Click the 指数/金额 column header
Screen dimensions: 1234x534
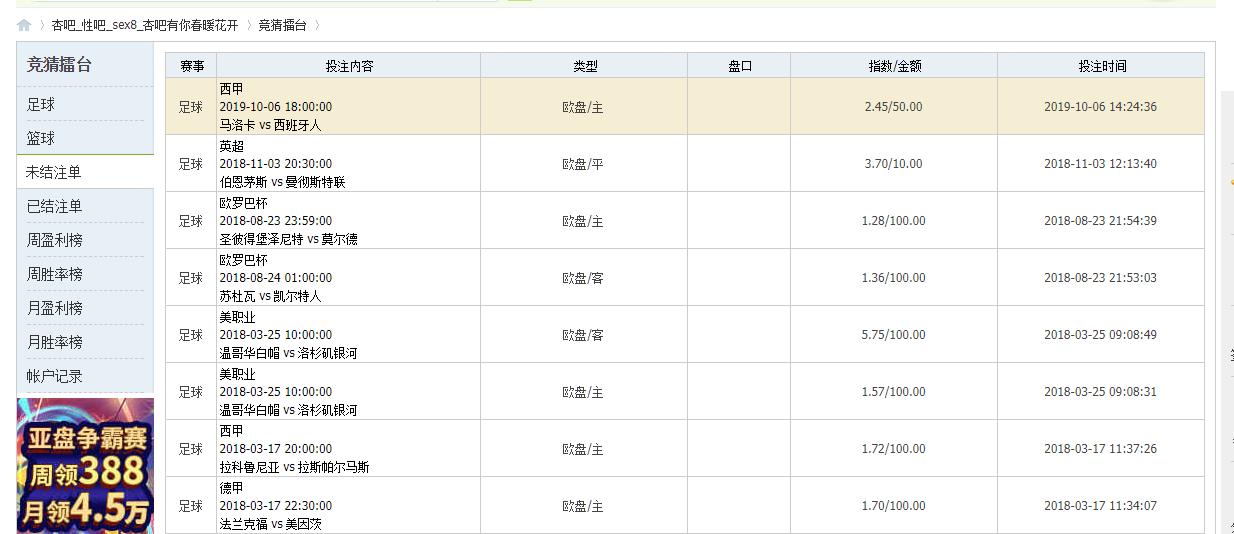tap(894, 66)
